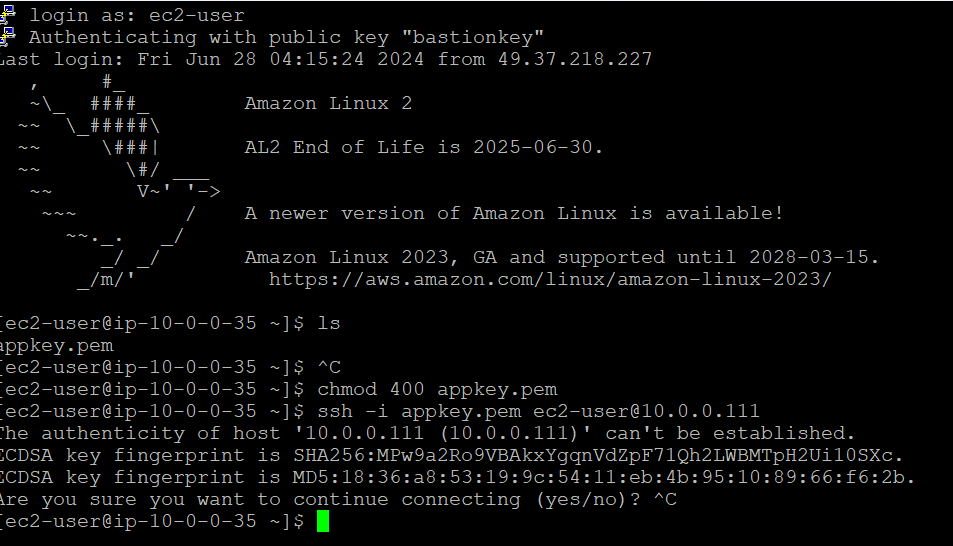The height and width of the screenshot is (546, 953).
Task: Click the PuTTY icon beside "login as"
Action: (x=7, y=14)
